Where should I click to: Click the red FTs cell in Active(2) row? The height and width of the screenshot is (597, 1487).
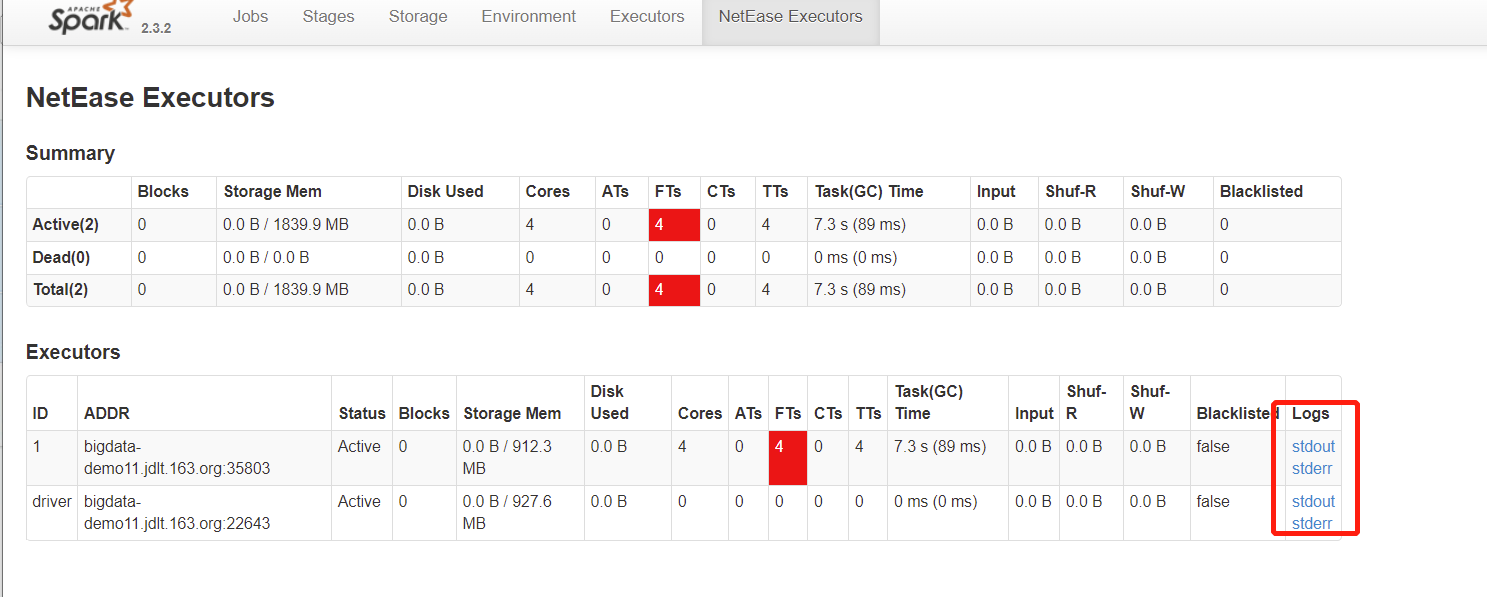tap(673, 225)
